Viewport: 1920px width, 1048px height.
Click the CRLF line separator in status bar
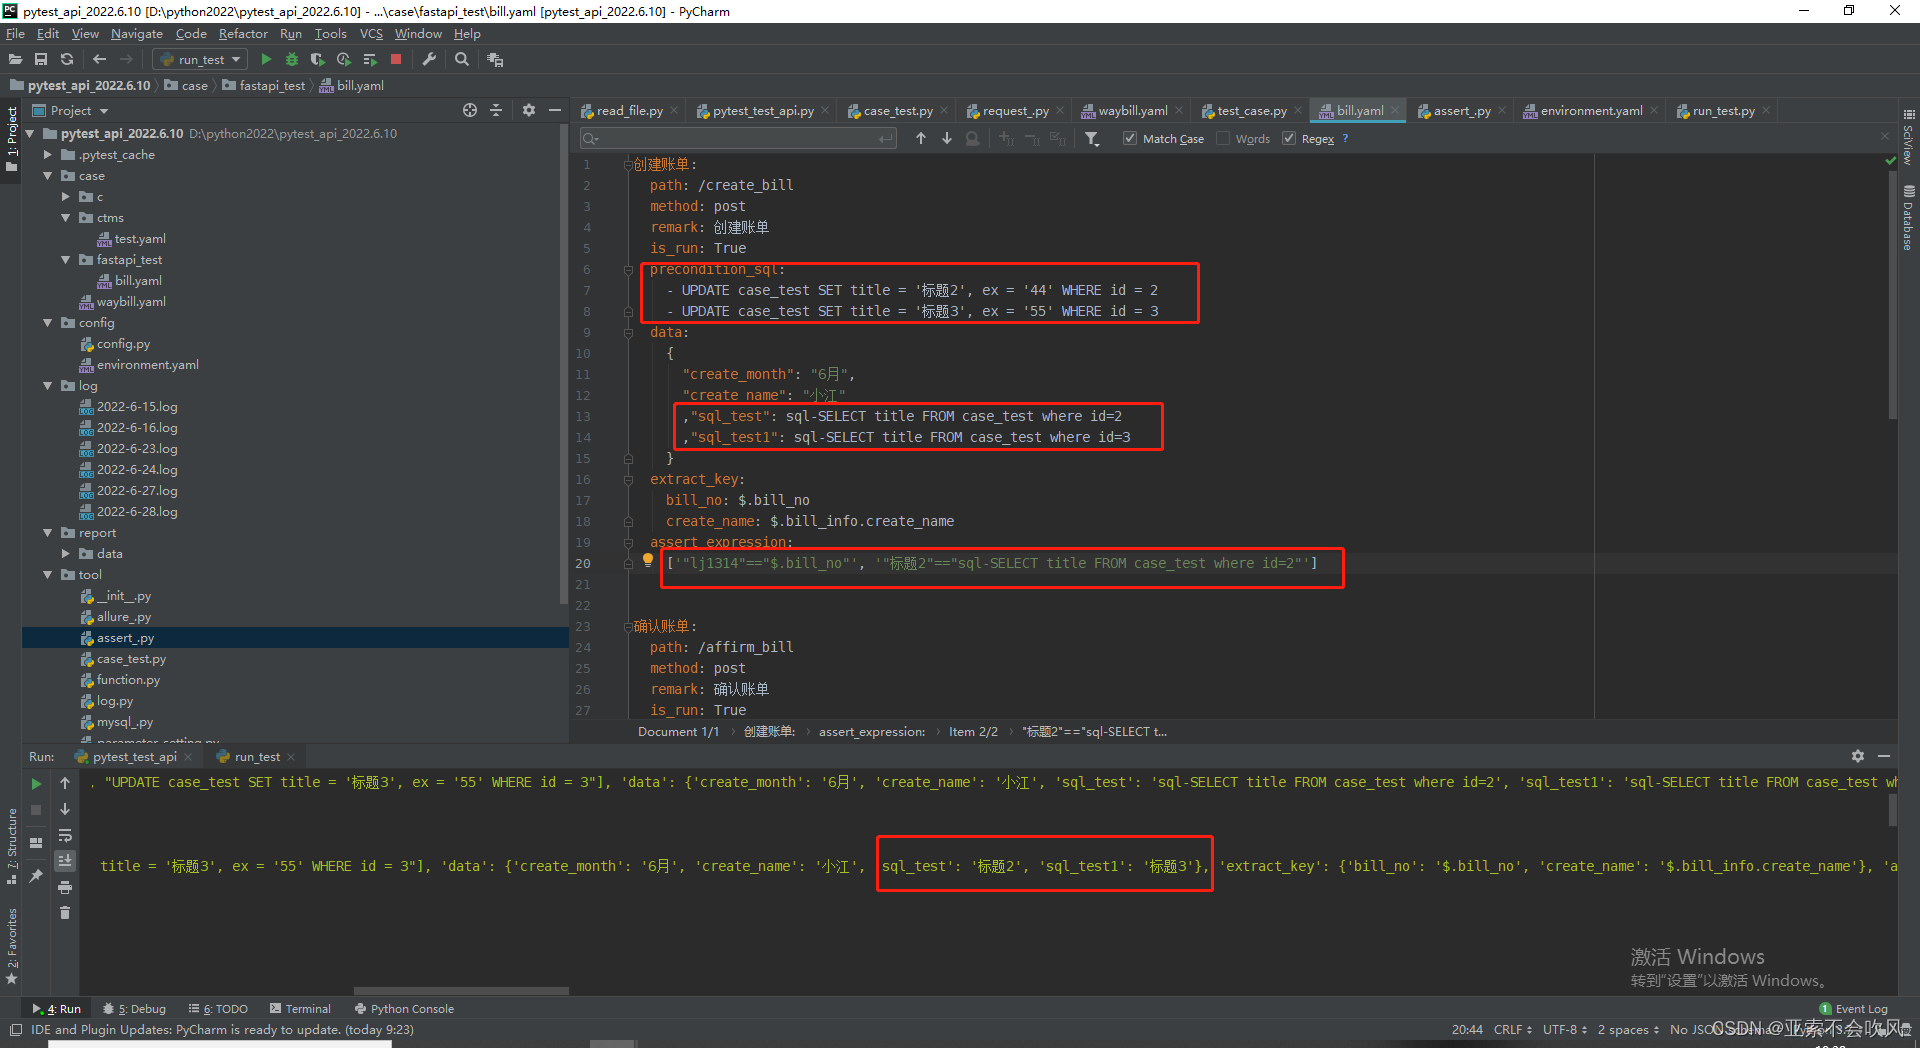pos(1513,1030)
